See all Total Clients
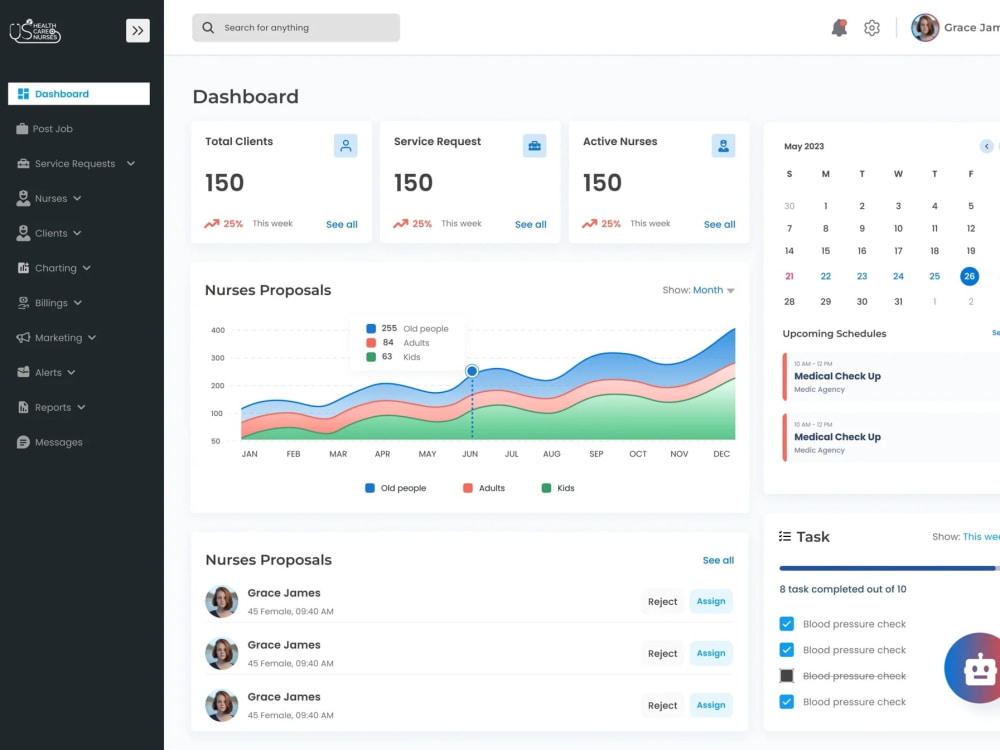The image size is (1000, 750). (x=342, y=224)
